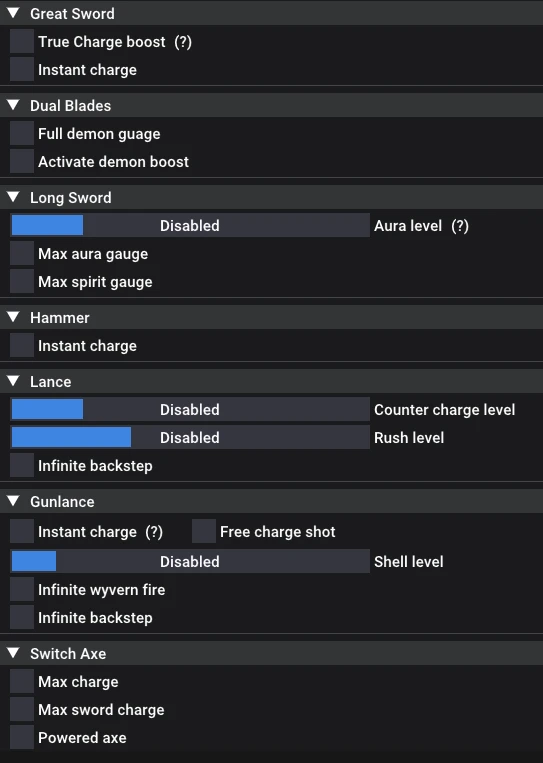
Task: Enable Free charge shot checkbox
Action: tap(204, 531)
